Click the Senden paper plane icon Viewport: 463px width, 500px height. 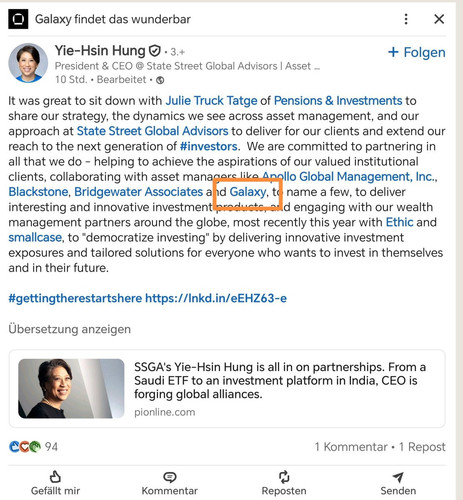[x=398, y=477]
